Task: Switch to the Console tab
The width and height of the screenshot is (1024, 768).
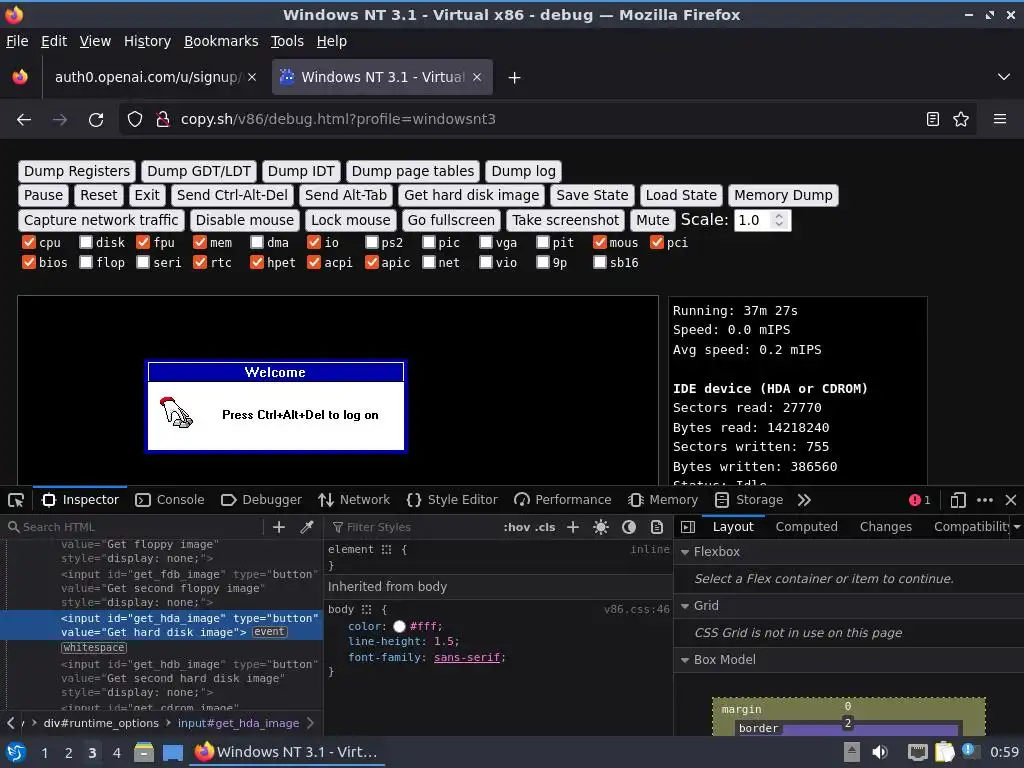Action: pyautogui.click(x=170, y=500)
